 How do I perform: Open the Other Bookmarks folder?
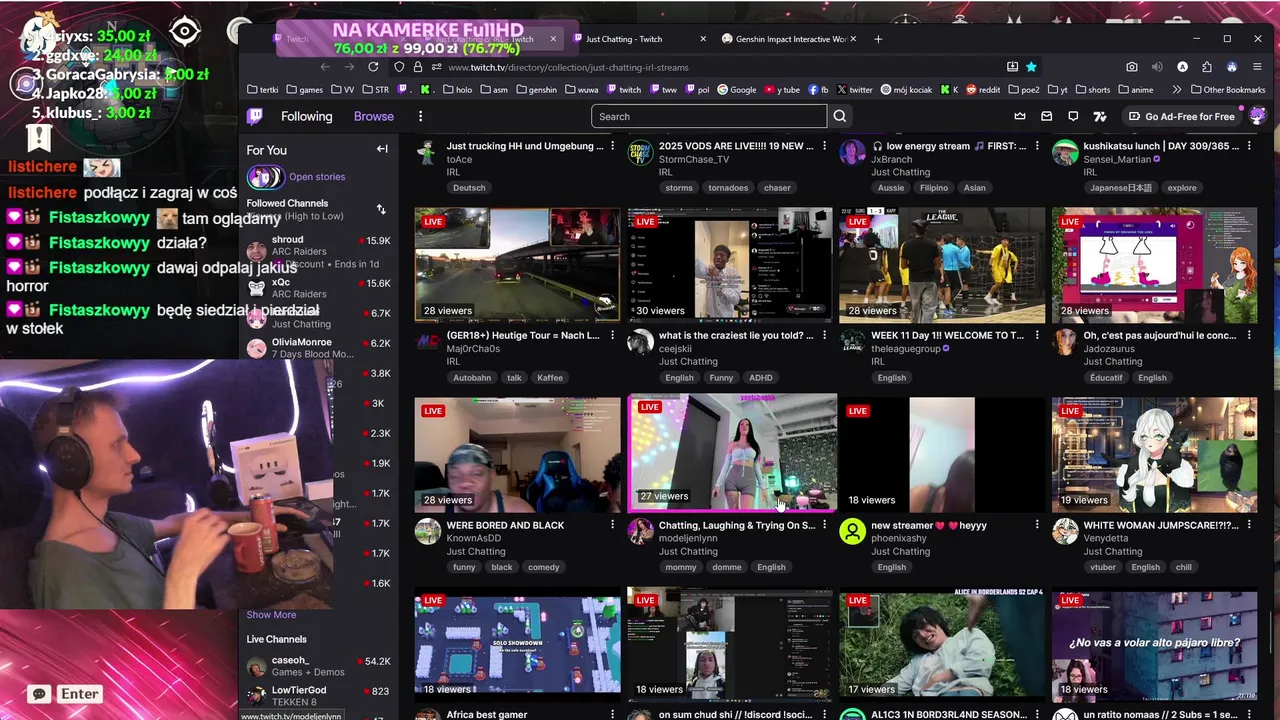(x=1227, y=89)
